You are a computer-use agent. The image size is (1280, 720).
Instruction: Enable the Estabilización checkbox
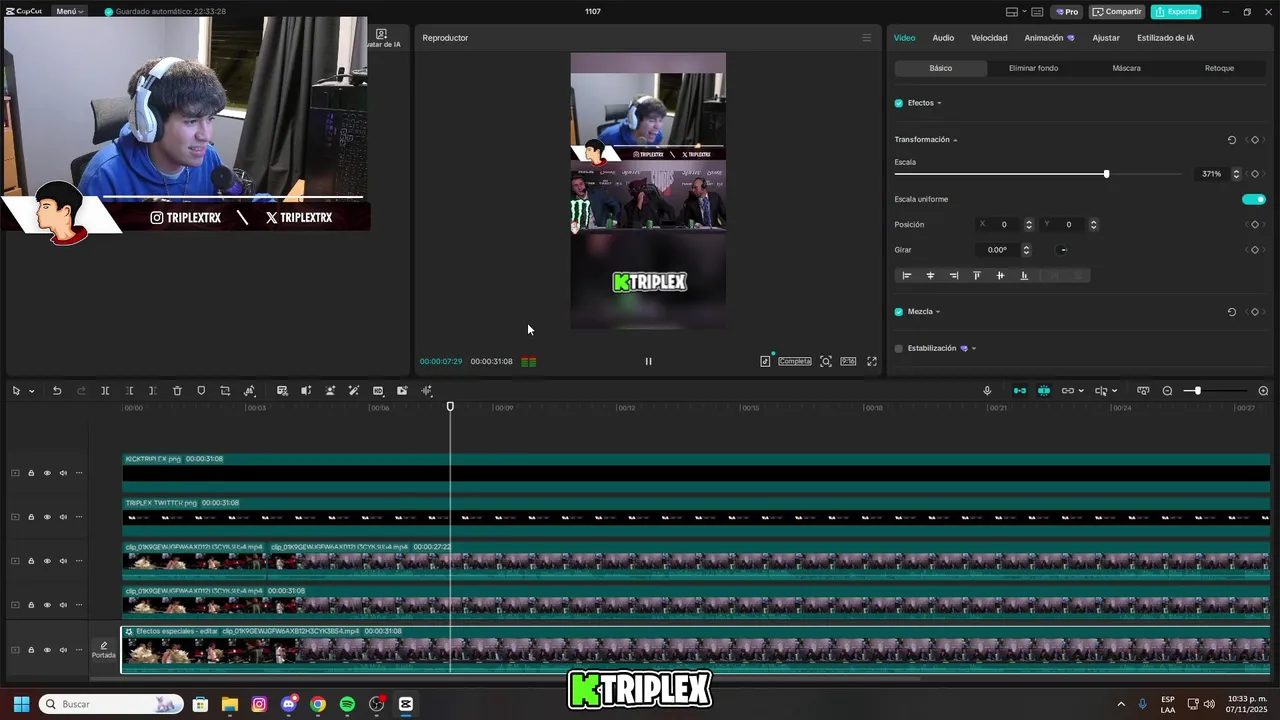coord(898,349)
